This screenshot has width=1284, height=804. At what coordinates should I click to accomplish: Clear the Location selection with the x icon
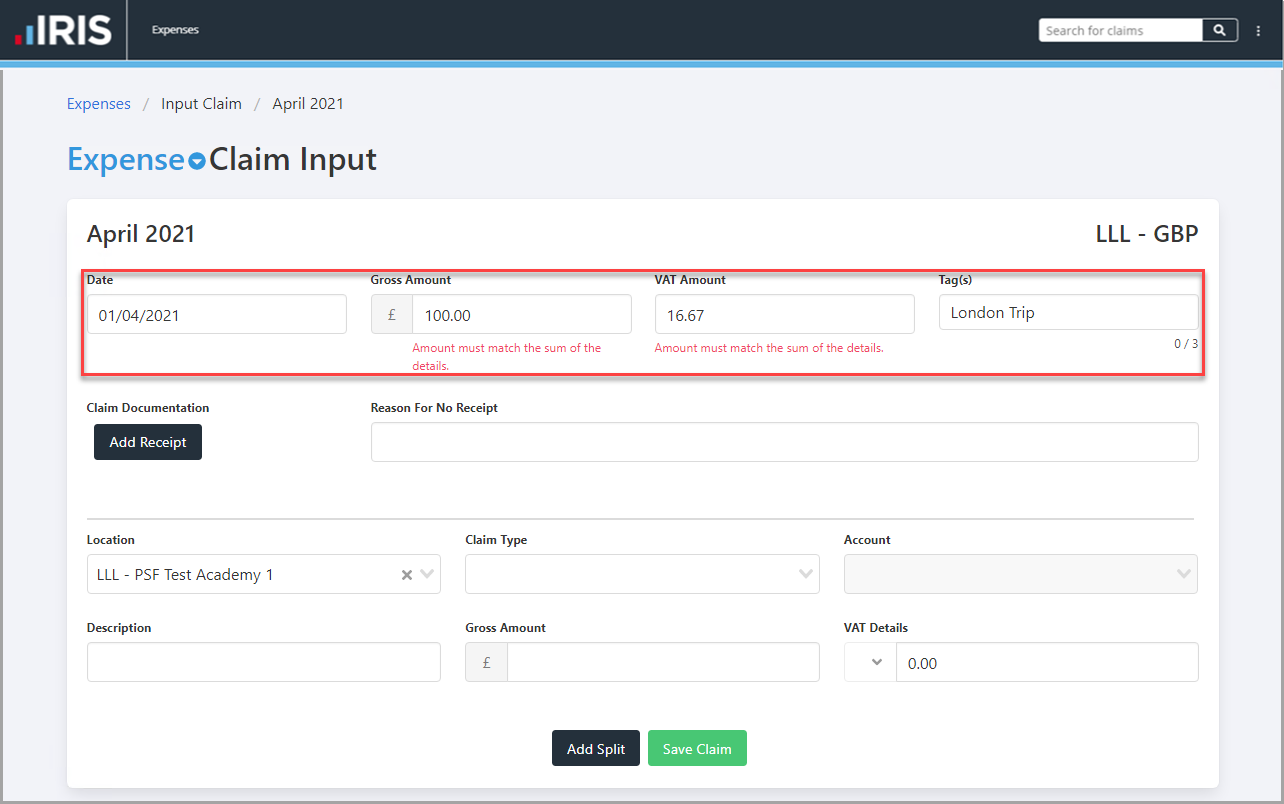click(407, 575)
